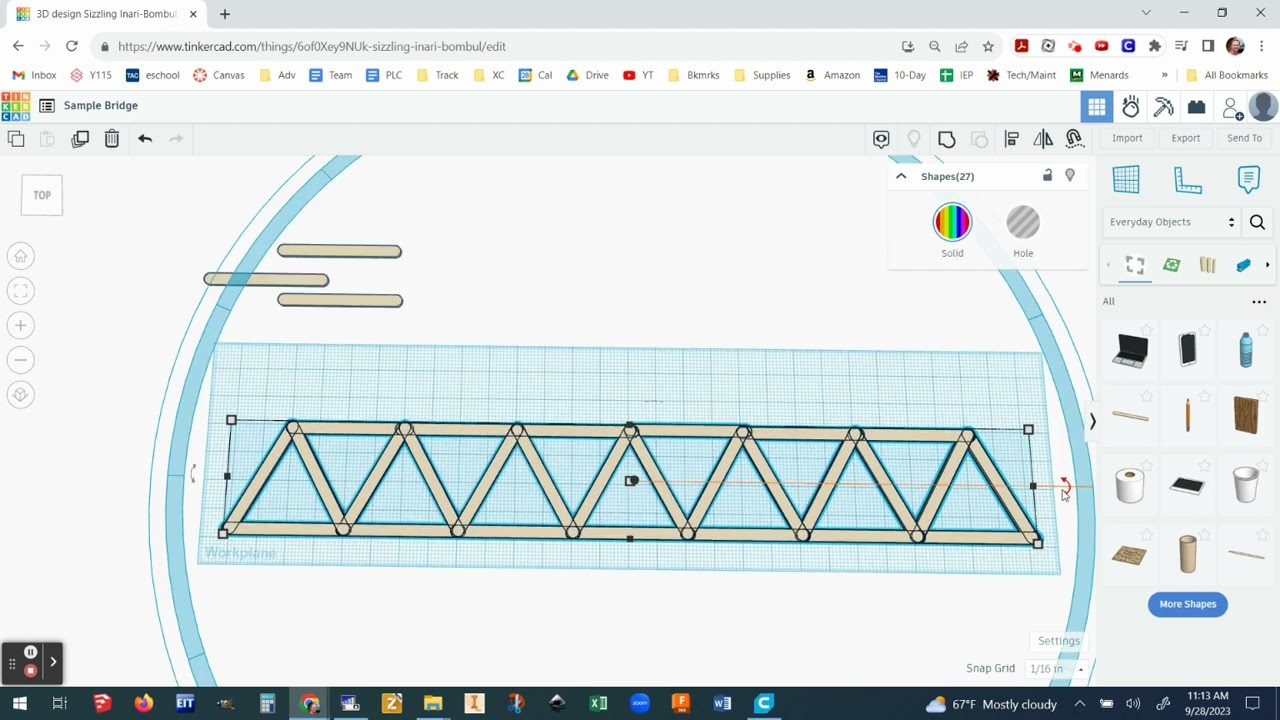Open Excel from the Windows taskbar
Image resolution: width=1280 pixels, height=720 pixels.
coord(598,704)
